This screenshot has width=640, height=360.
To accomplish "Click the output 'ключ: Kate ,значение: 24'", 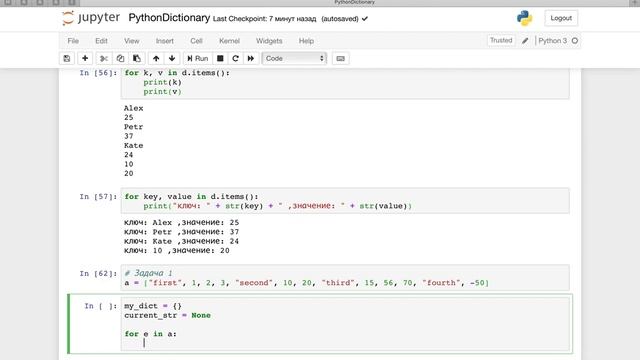I will 181,241.
